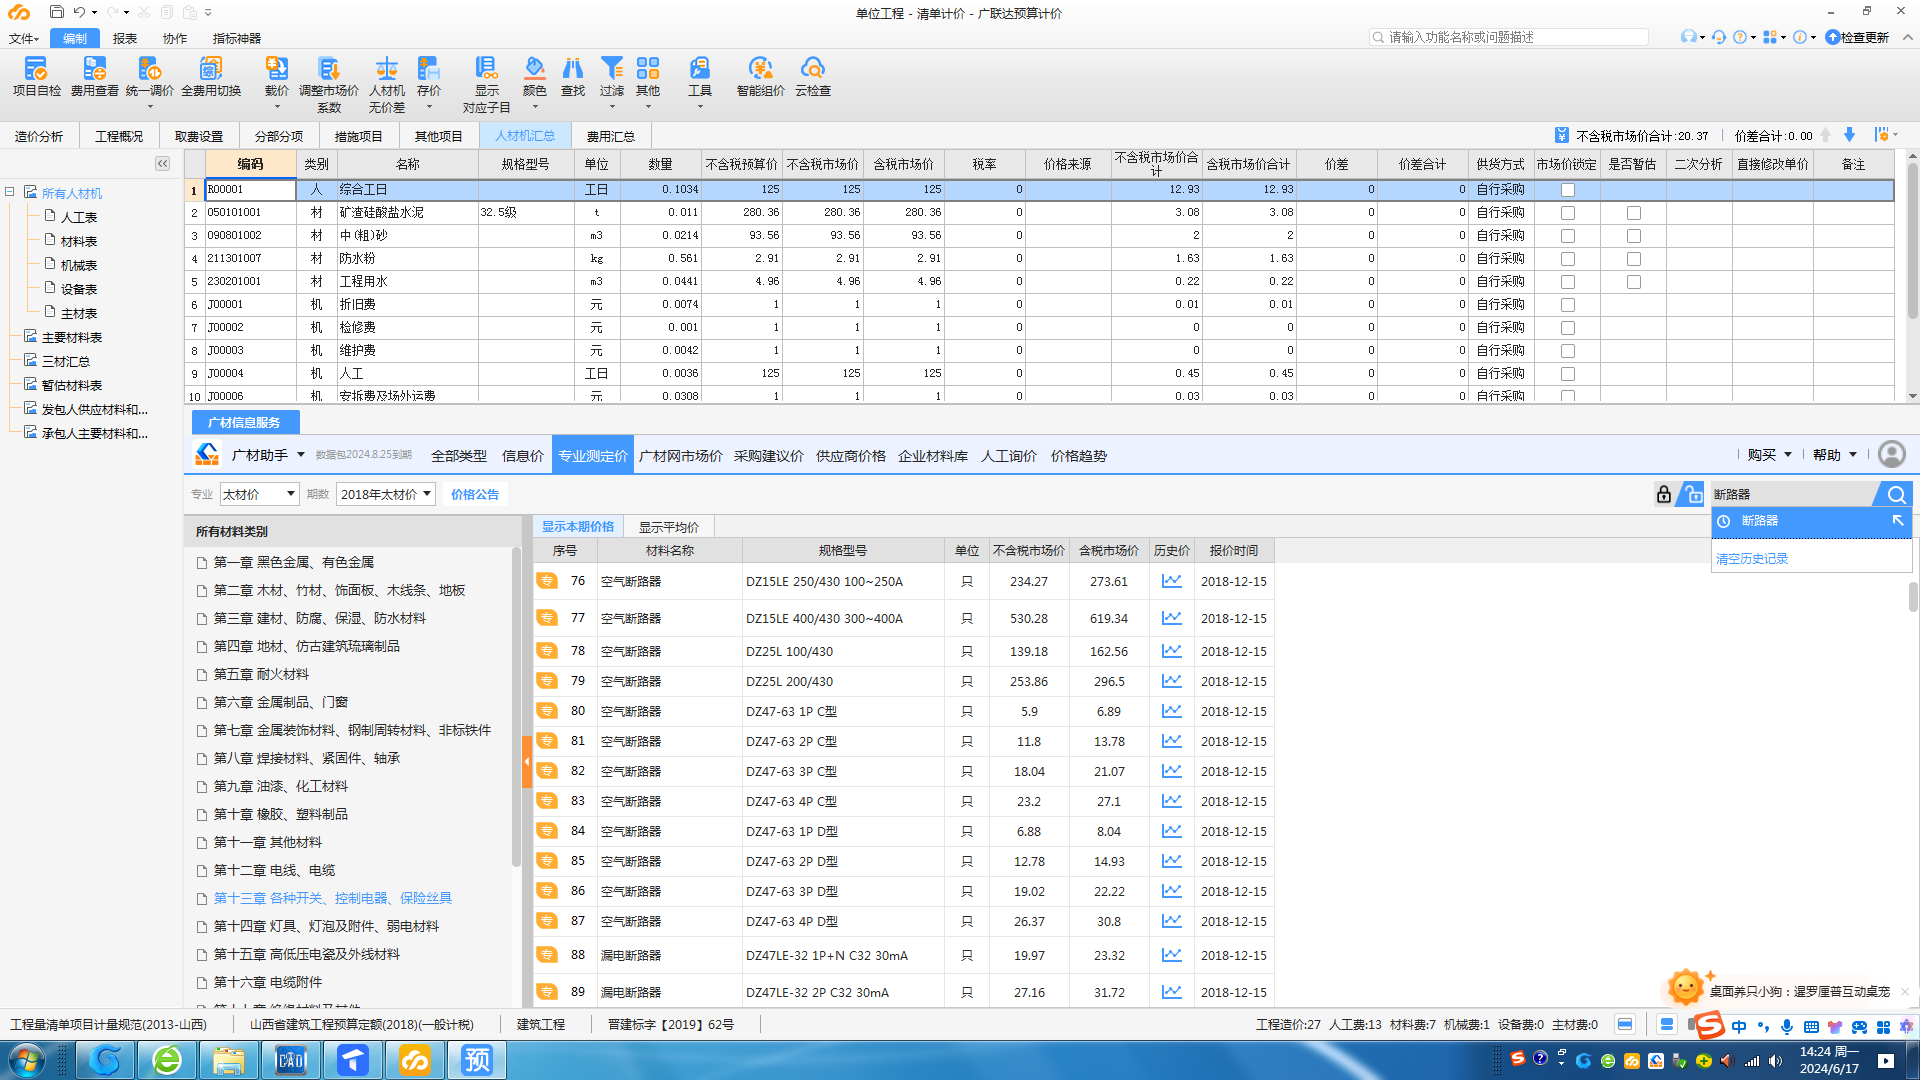Screen dimensions: 1920x1080
Task: Open the 其他 tools icon
Action: [648, 76]
